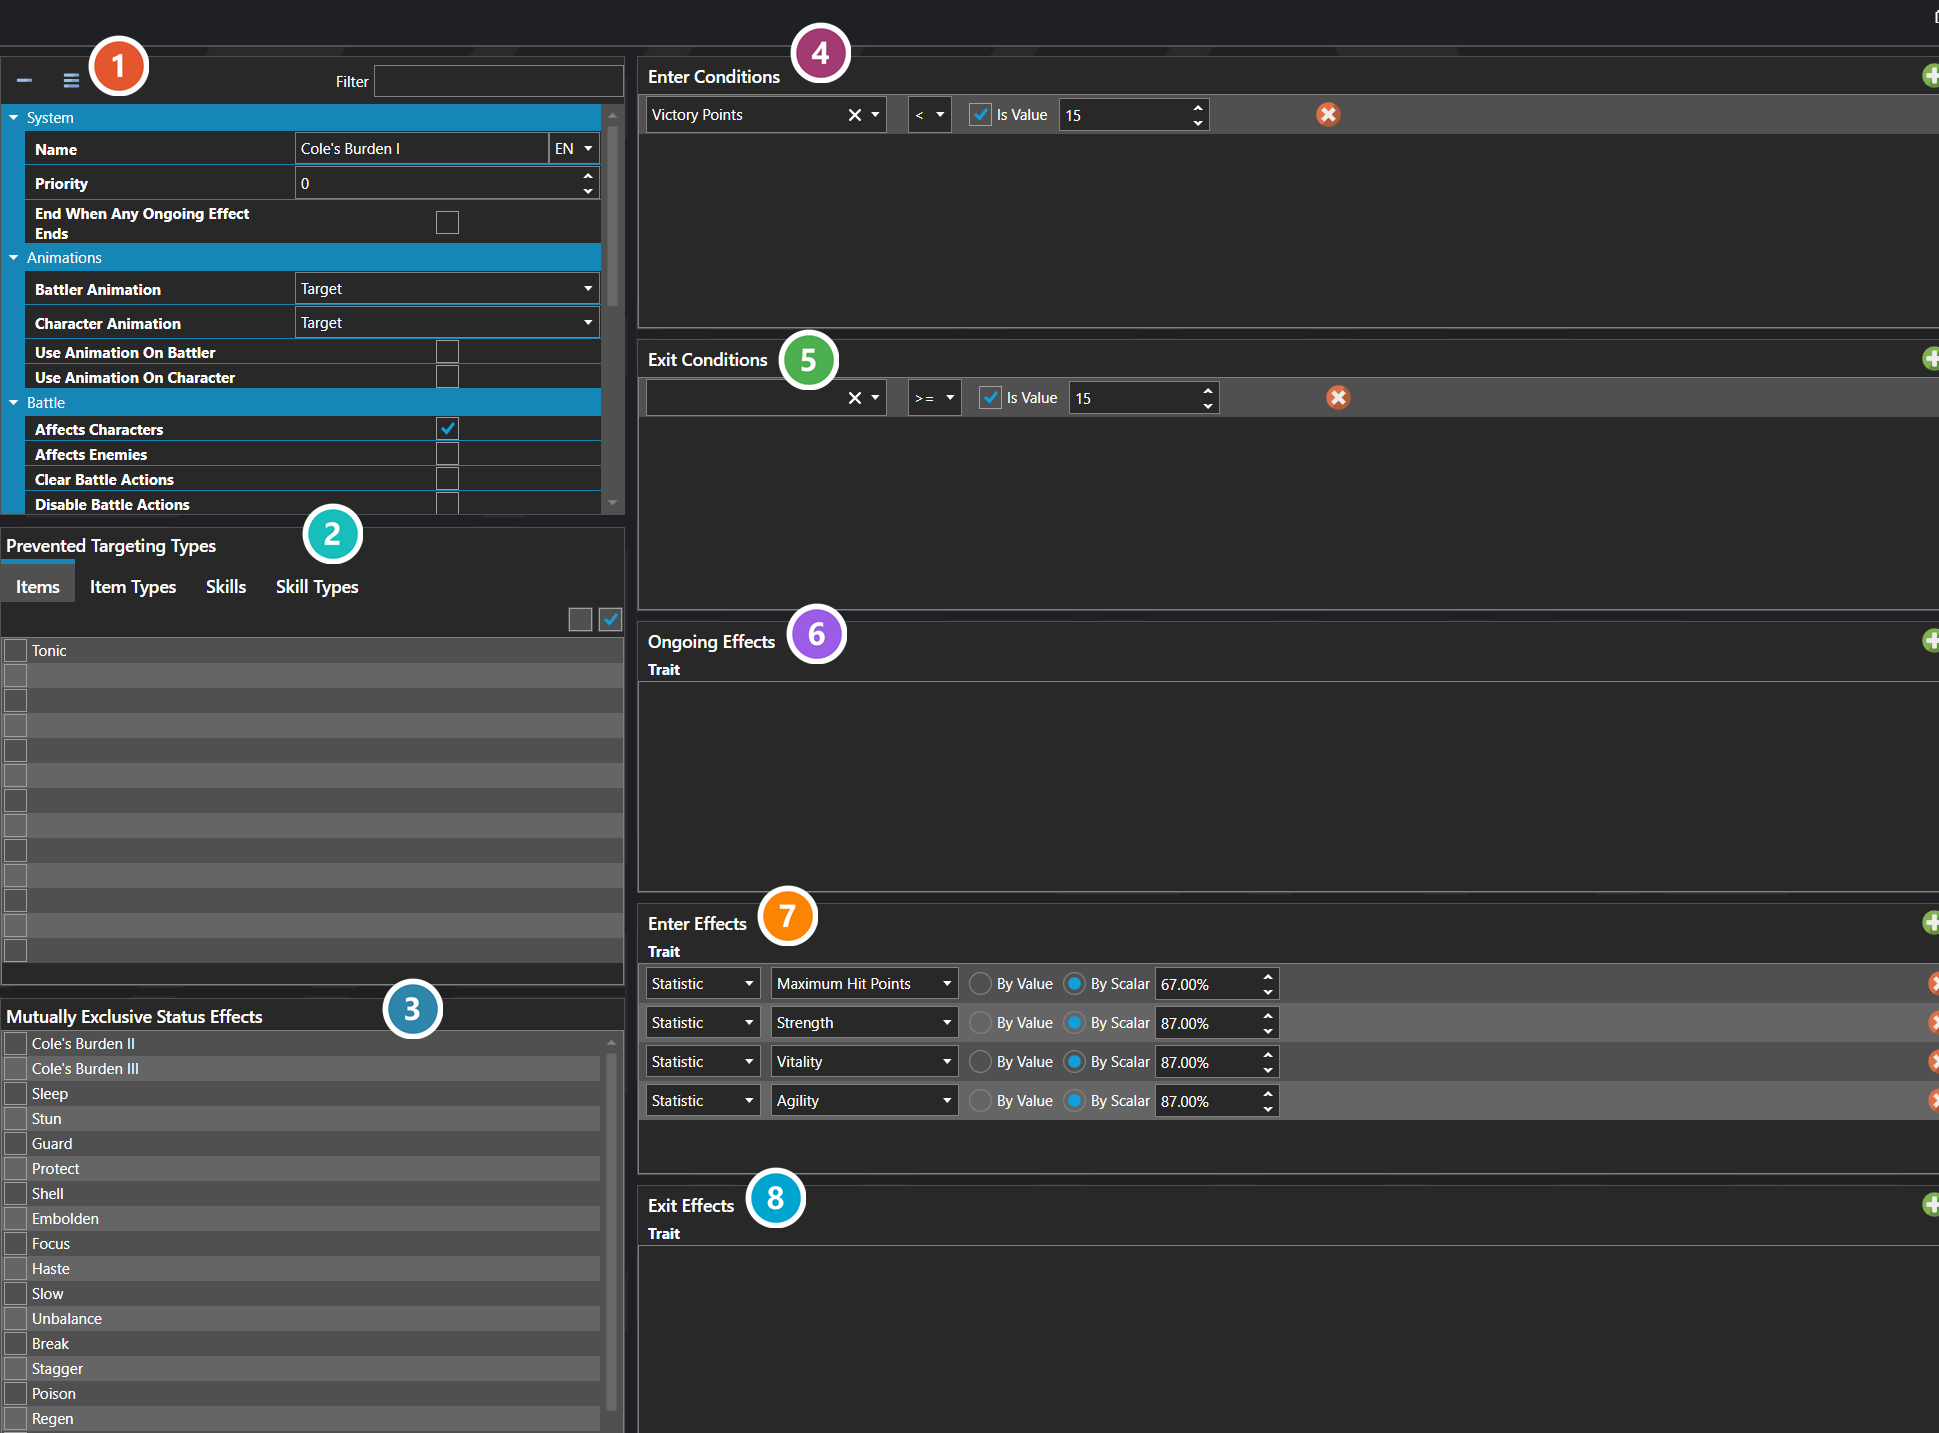The width and height of the screenshot is (1939, 1433).
Task: Uncheck Affects Characters
Action: (x=447, y=428)
